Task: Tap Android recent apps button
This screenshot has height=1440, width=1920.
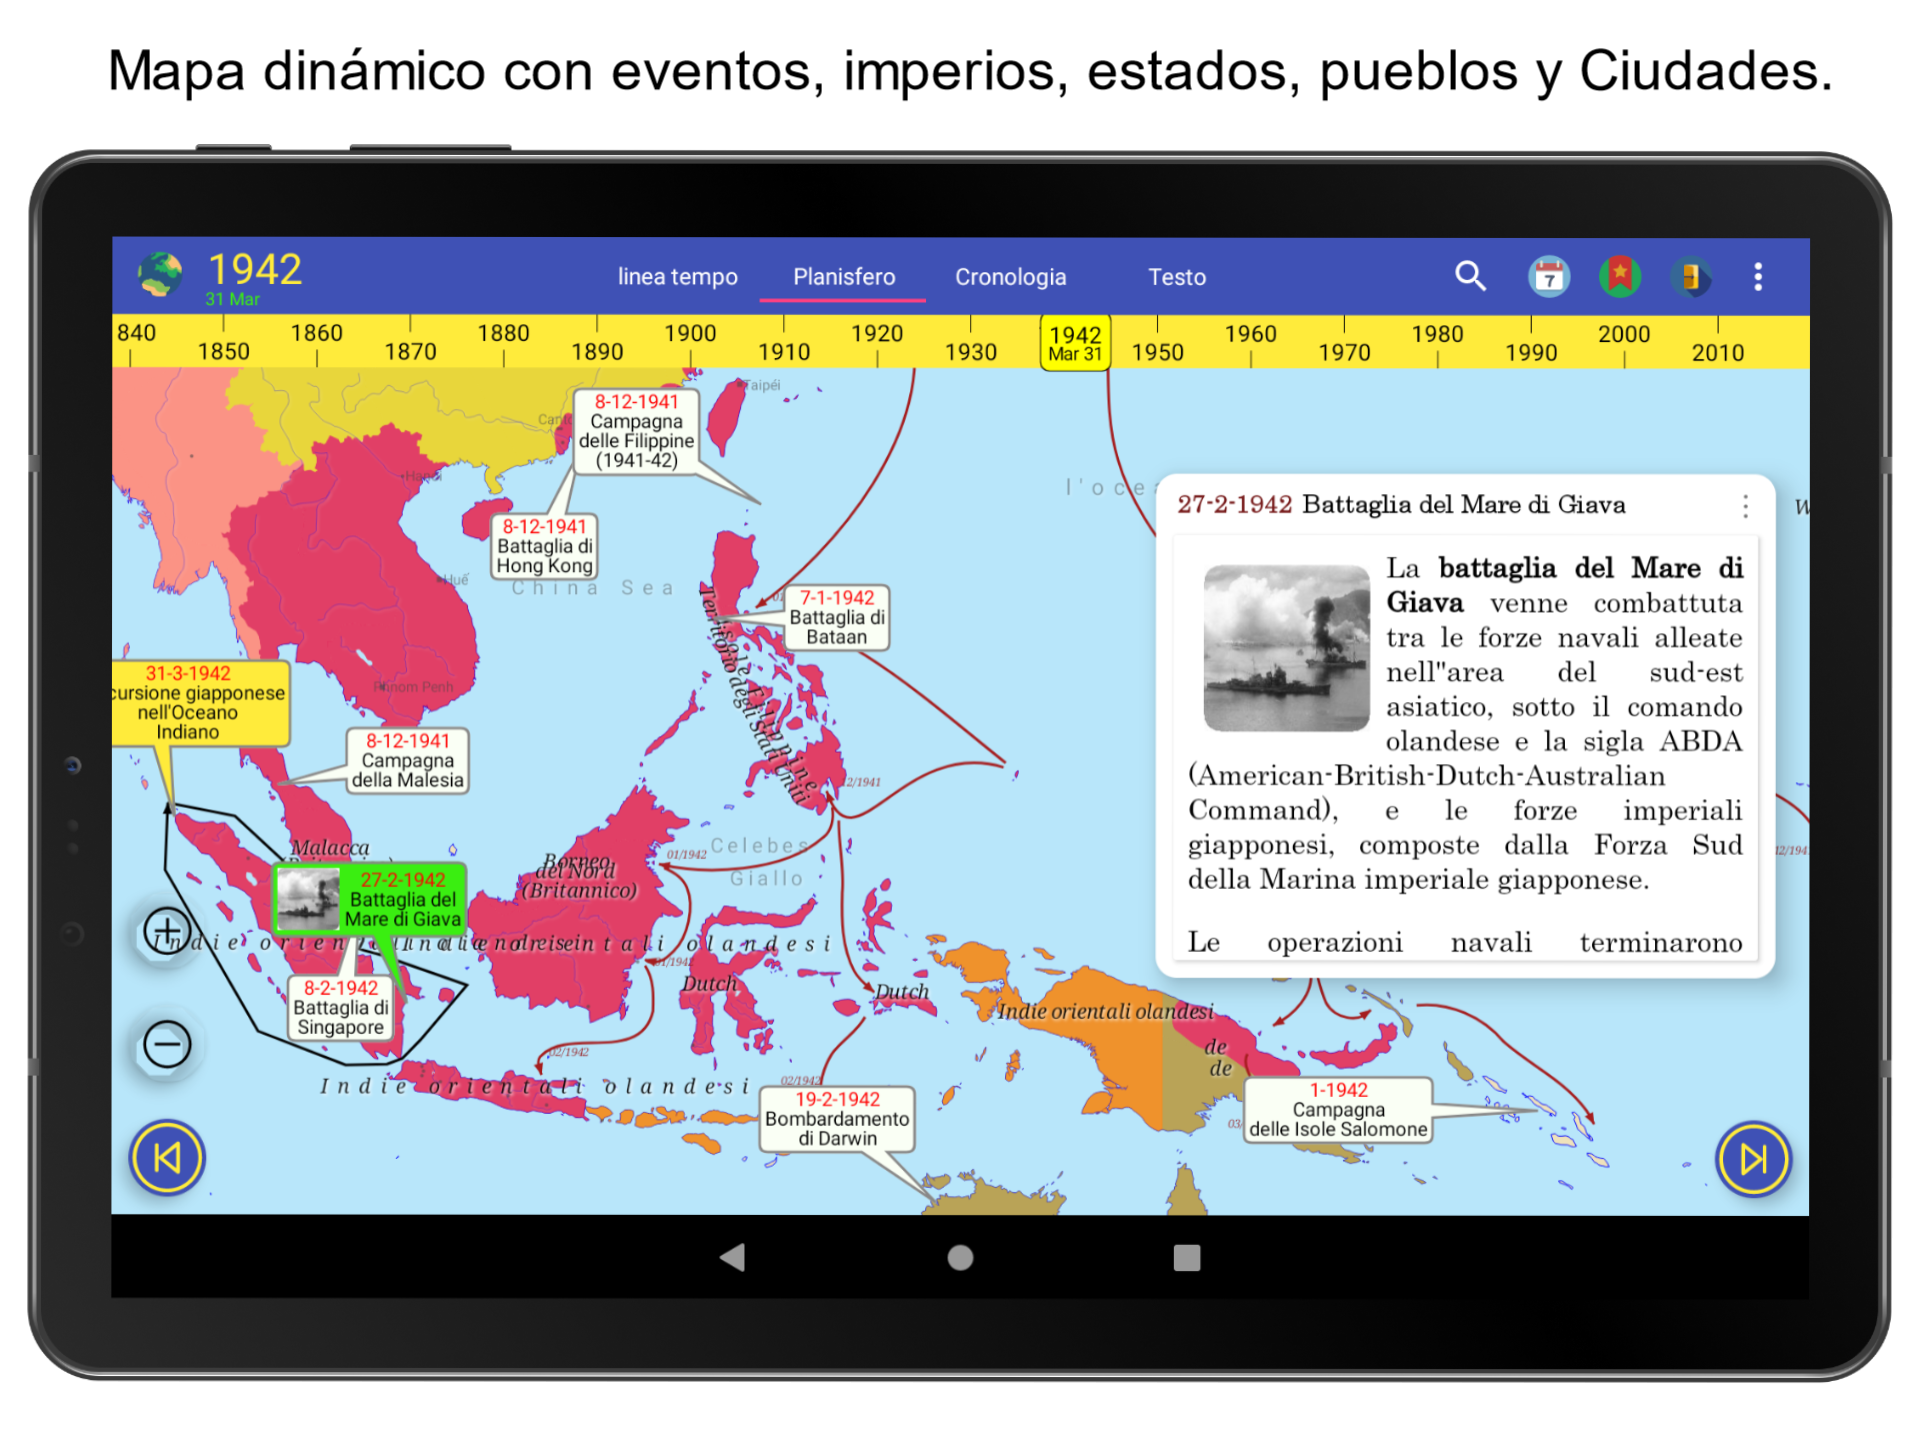Action: (1187, 1257)
